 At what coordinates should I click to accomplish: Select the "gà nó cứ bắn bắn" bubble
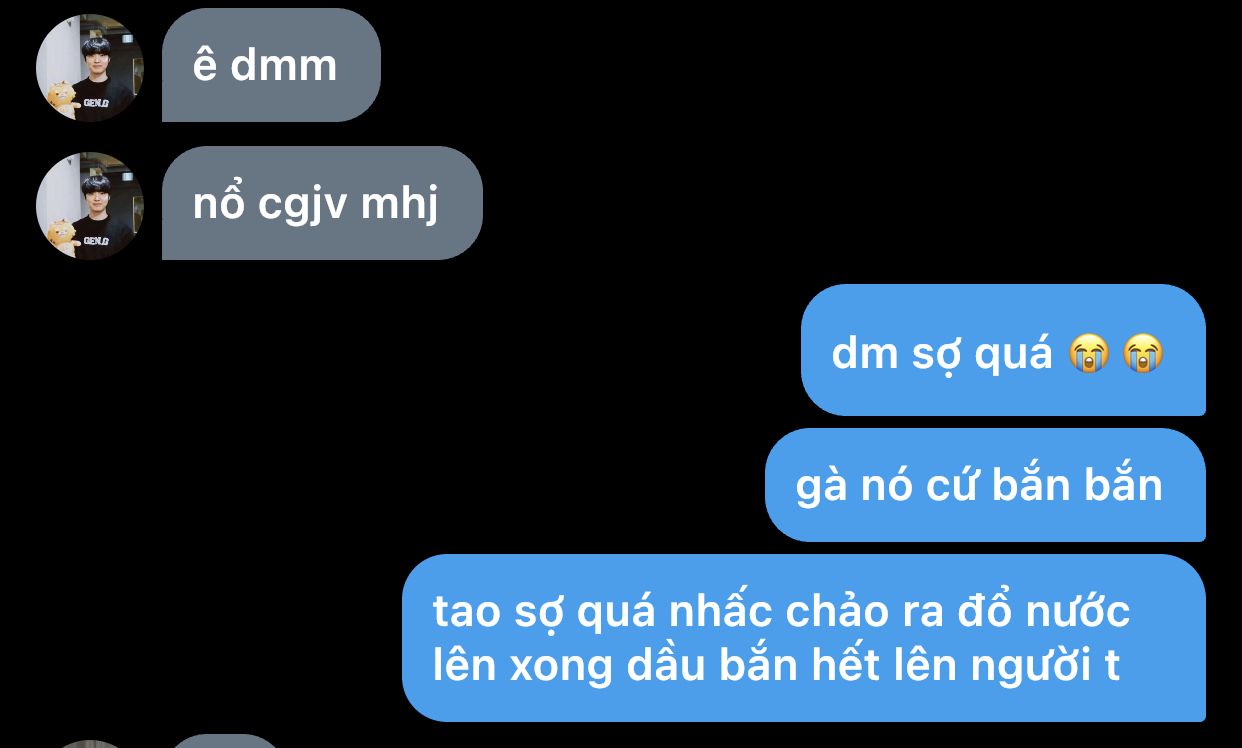985,485
